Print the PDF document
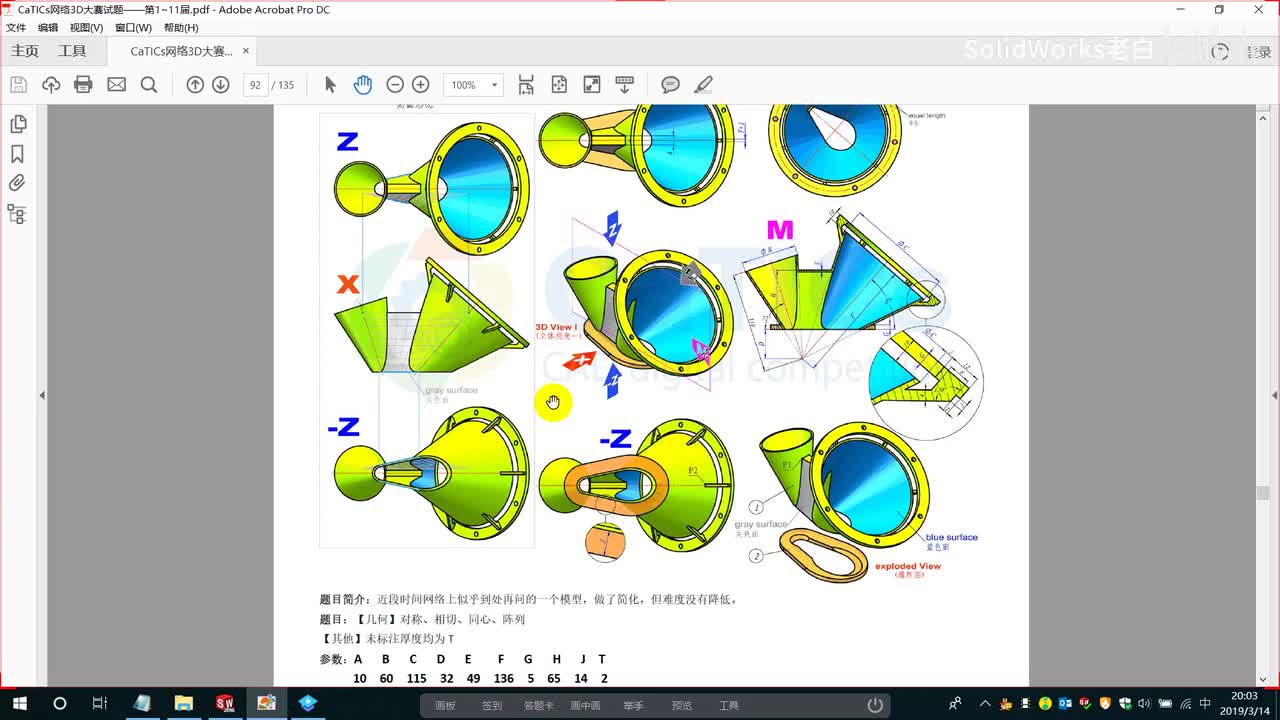 coord(83,85)
